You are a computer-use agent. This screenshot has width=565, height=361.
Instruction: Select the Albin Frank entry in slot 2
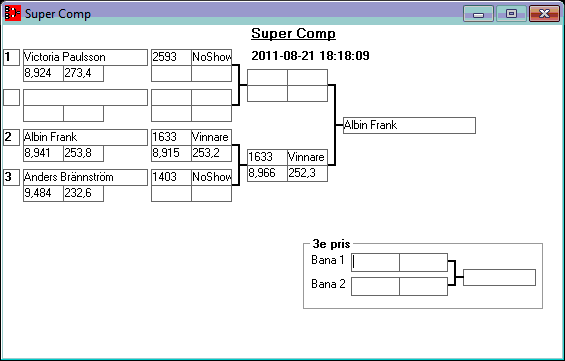tap(85, 137)
